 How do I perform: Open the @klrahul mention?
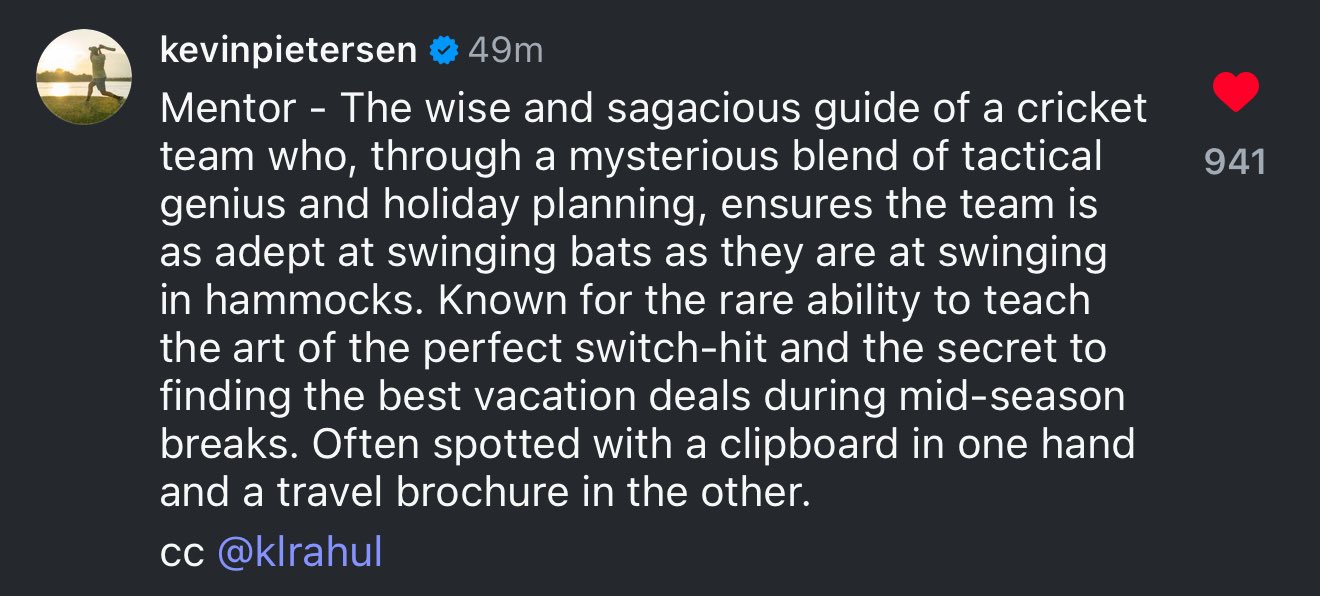click(x=300, y=552)
